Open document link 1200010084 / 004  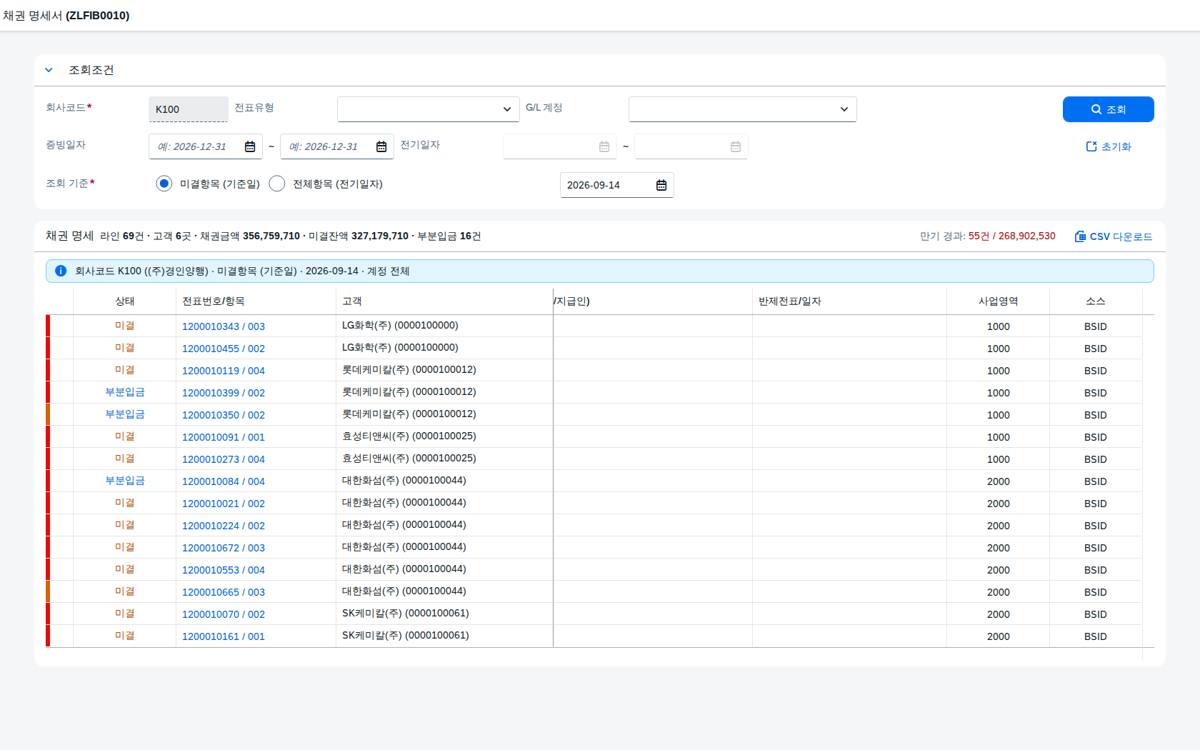(x=223, y=481)
